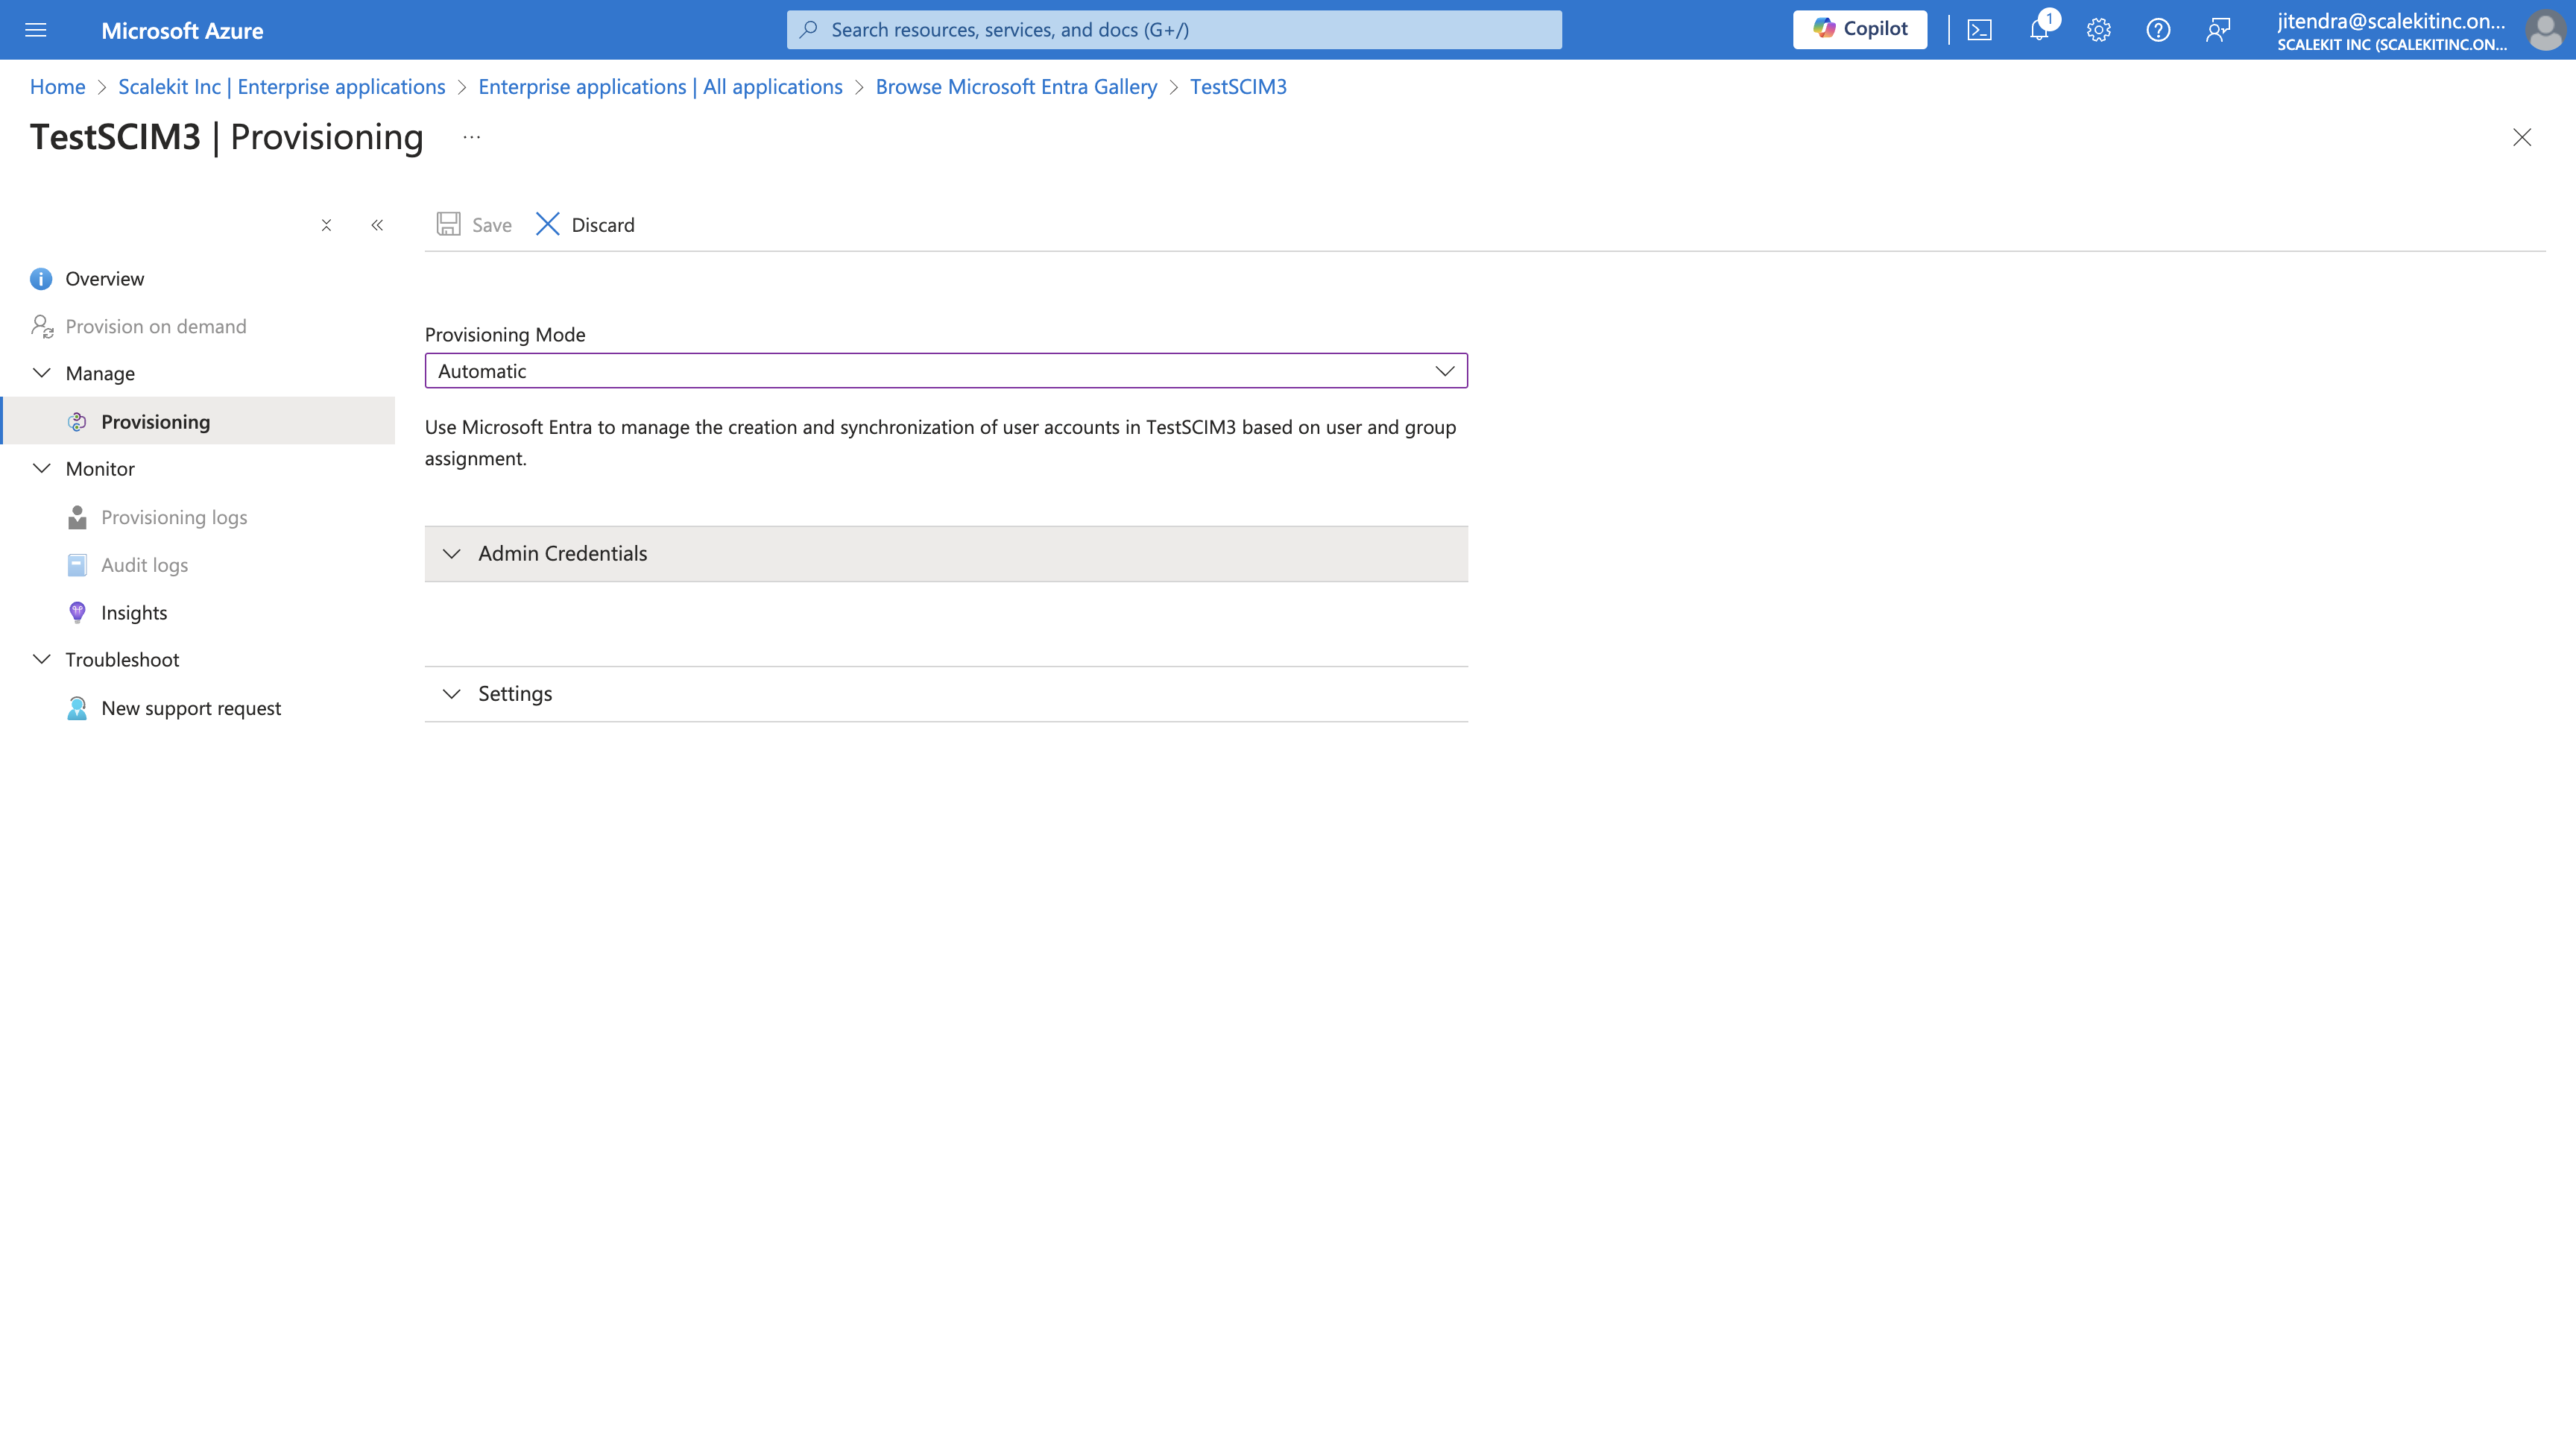
Task: Open the notifications bell
Action: click(2040, 30)
